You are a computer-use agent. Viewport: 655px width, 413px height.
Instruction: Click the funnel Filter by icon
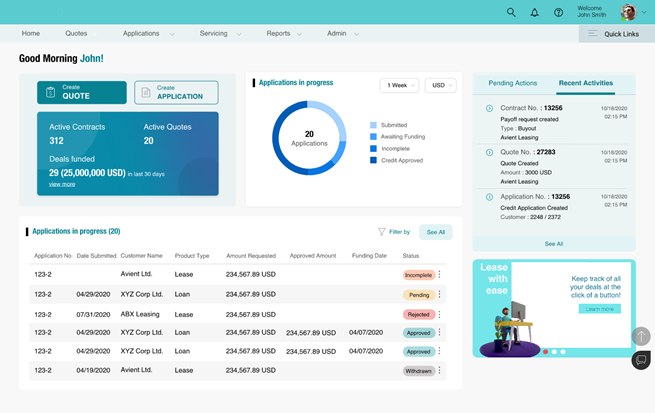pos(382,232)
